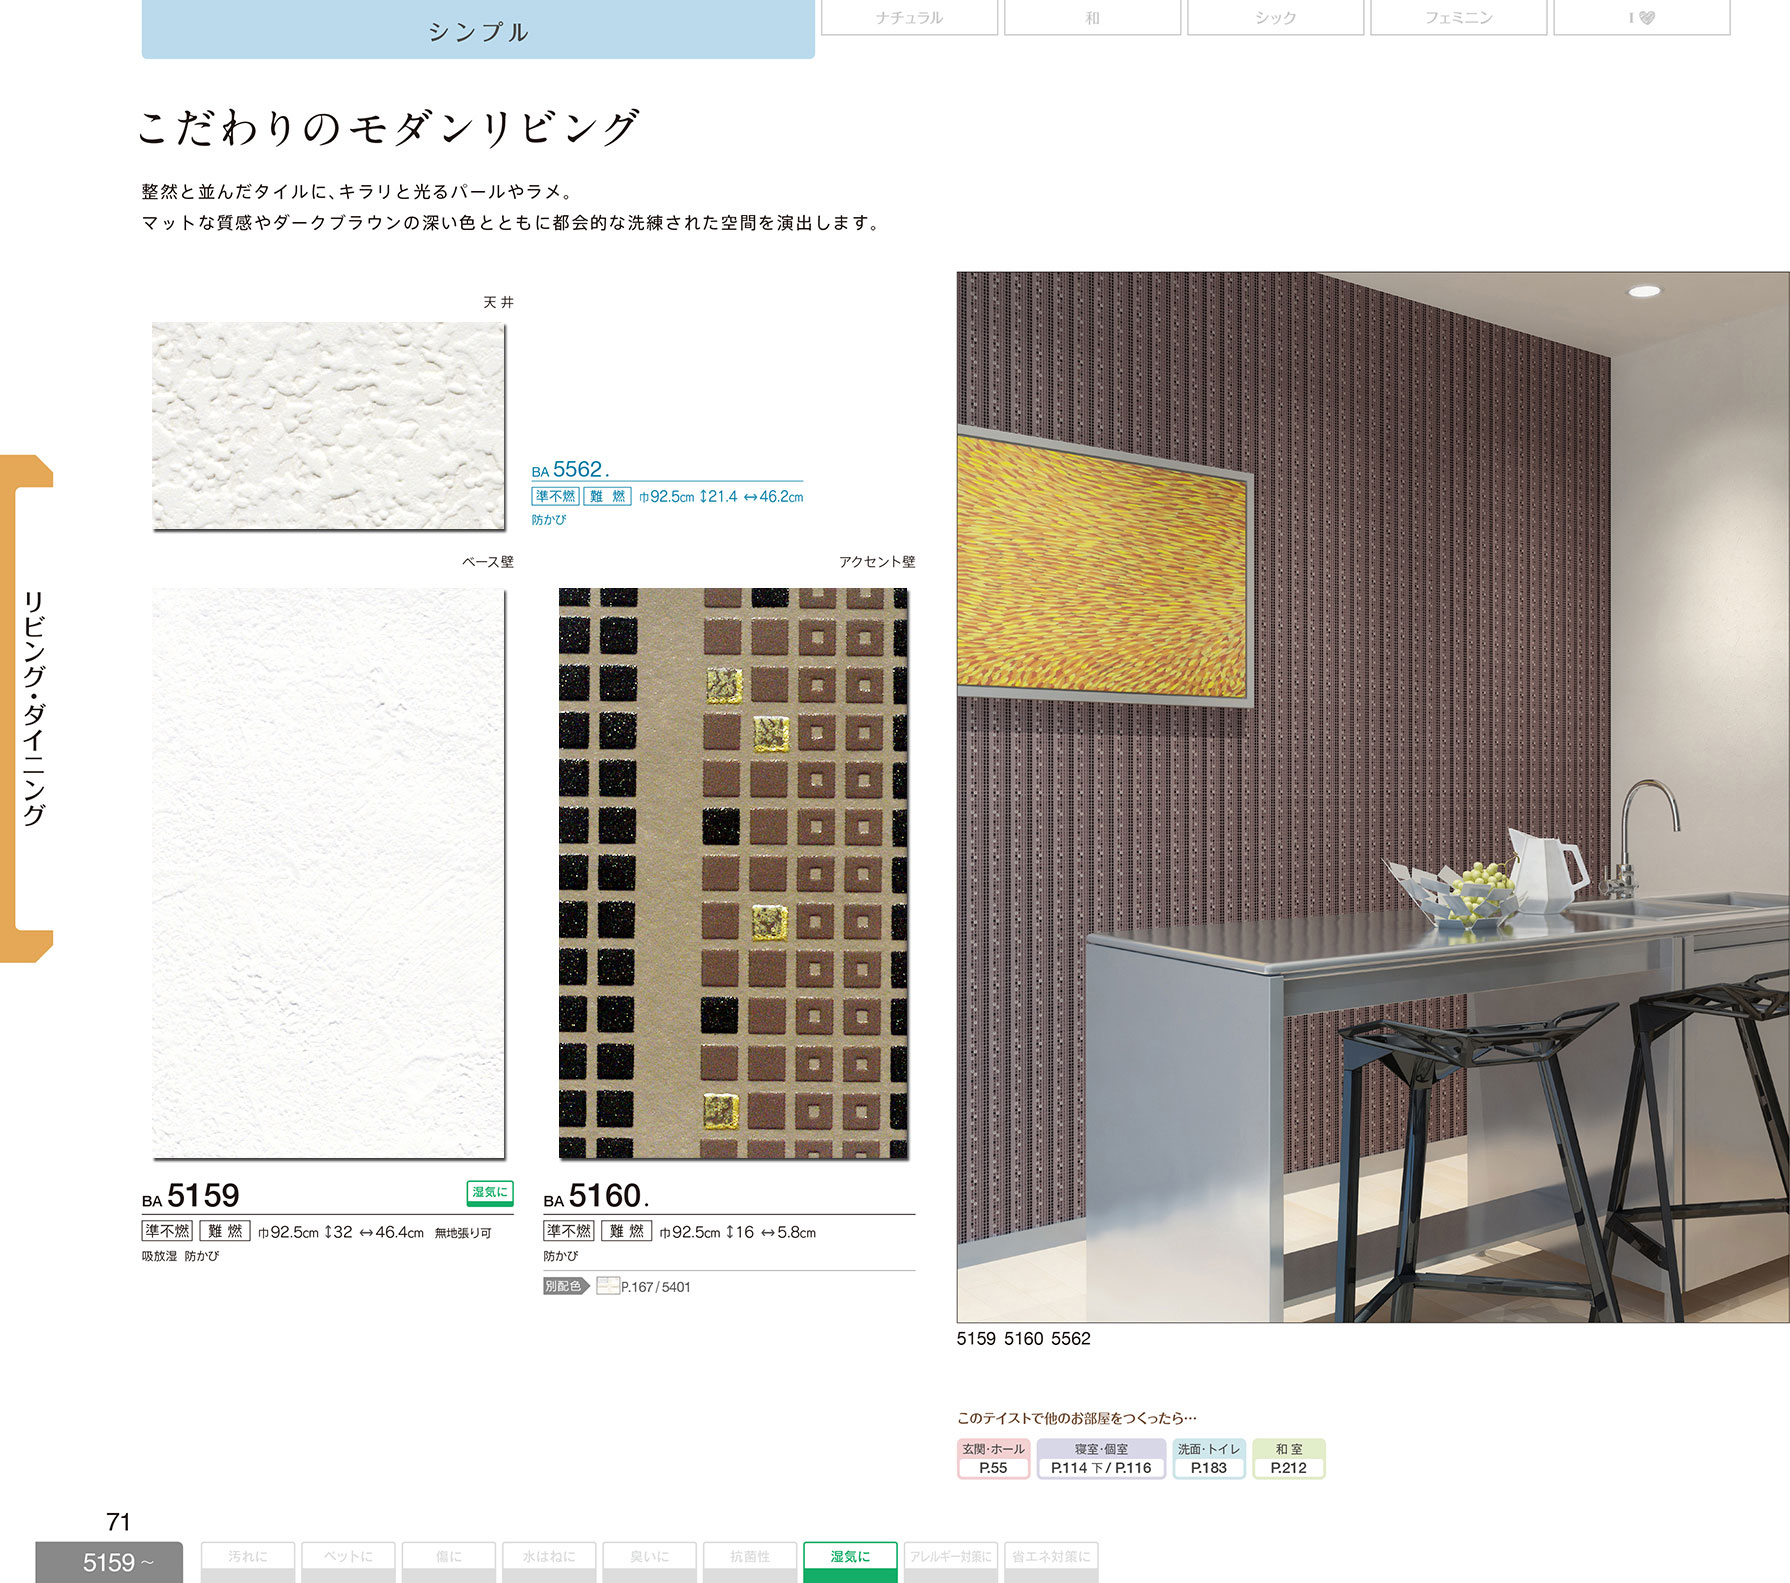This screenshot has height=1583, width=1790.
Task: Select the シンプル tab
Action: click(478, 30)
